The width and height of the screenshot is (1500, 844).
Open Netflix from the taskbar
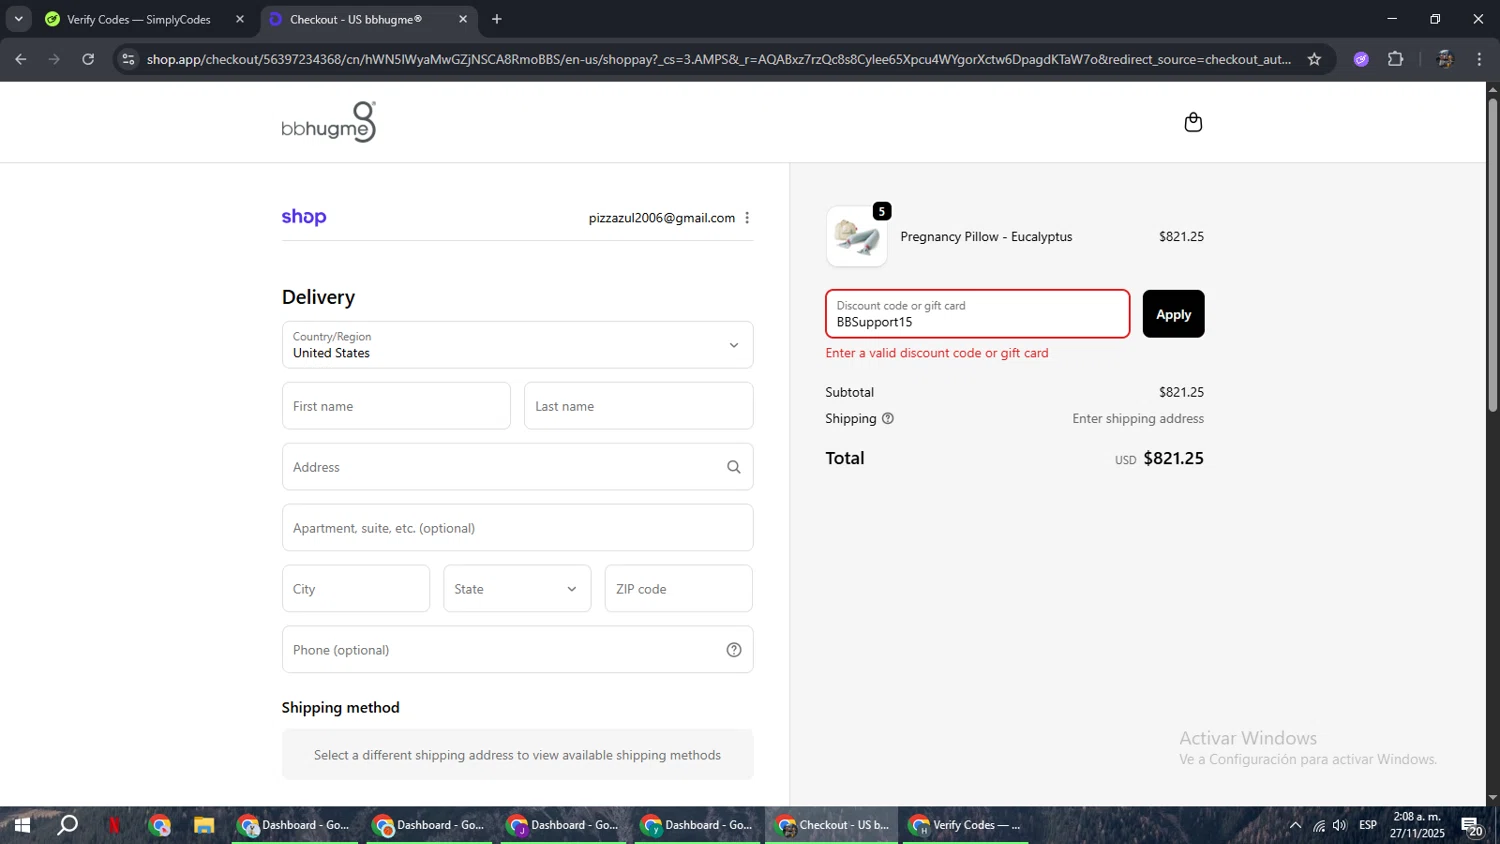114,826
